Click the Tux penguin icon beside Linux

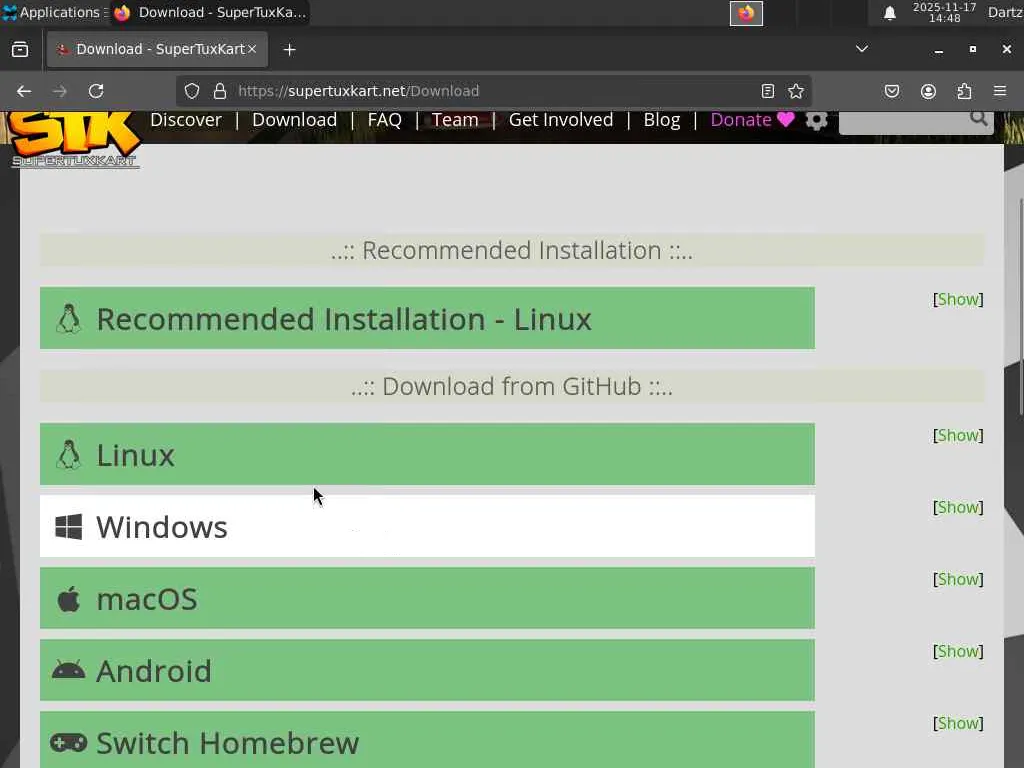(69, 455)
